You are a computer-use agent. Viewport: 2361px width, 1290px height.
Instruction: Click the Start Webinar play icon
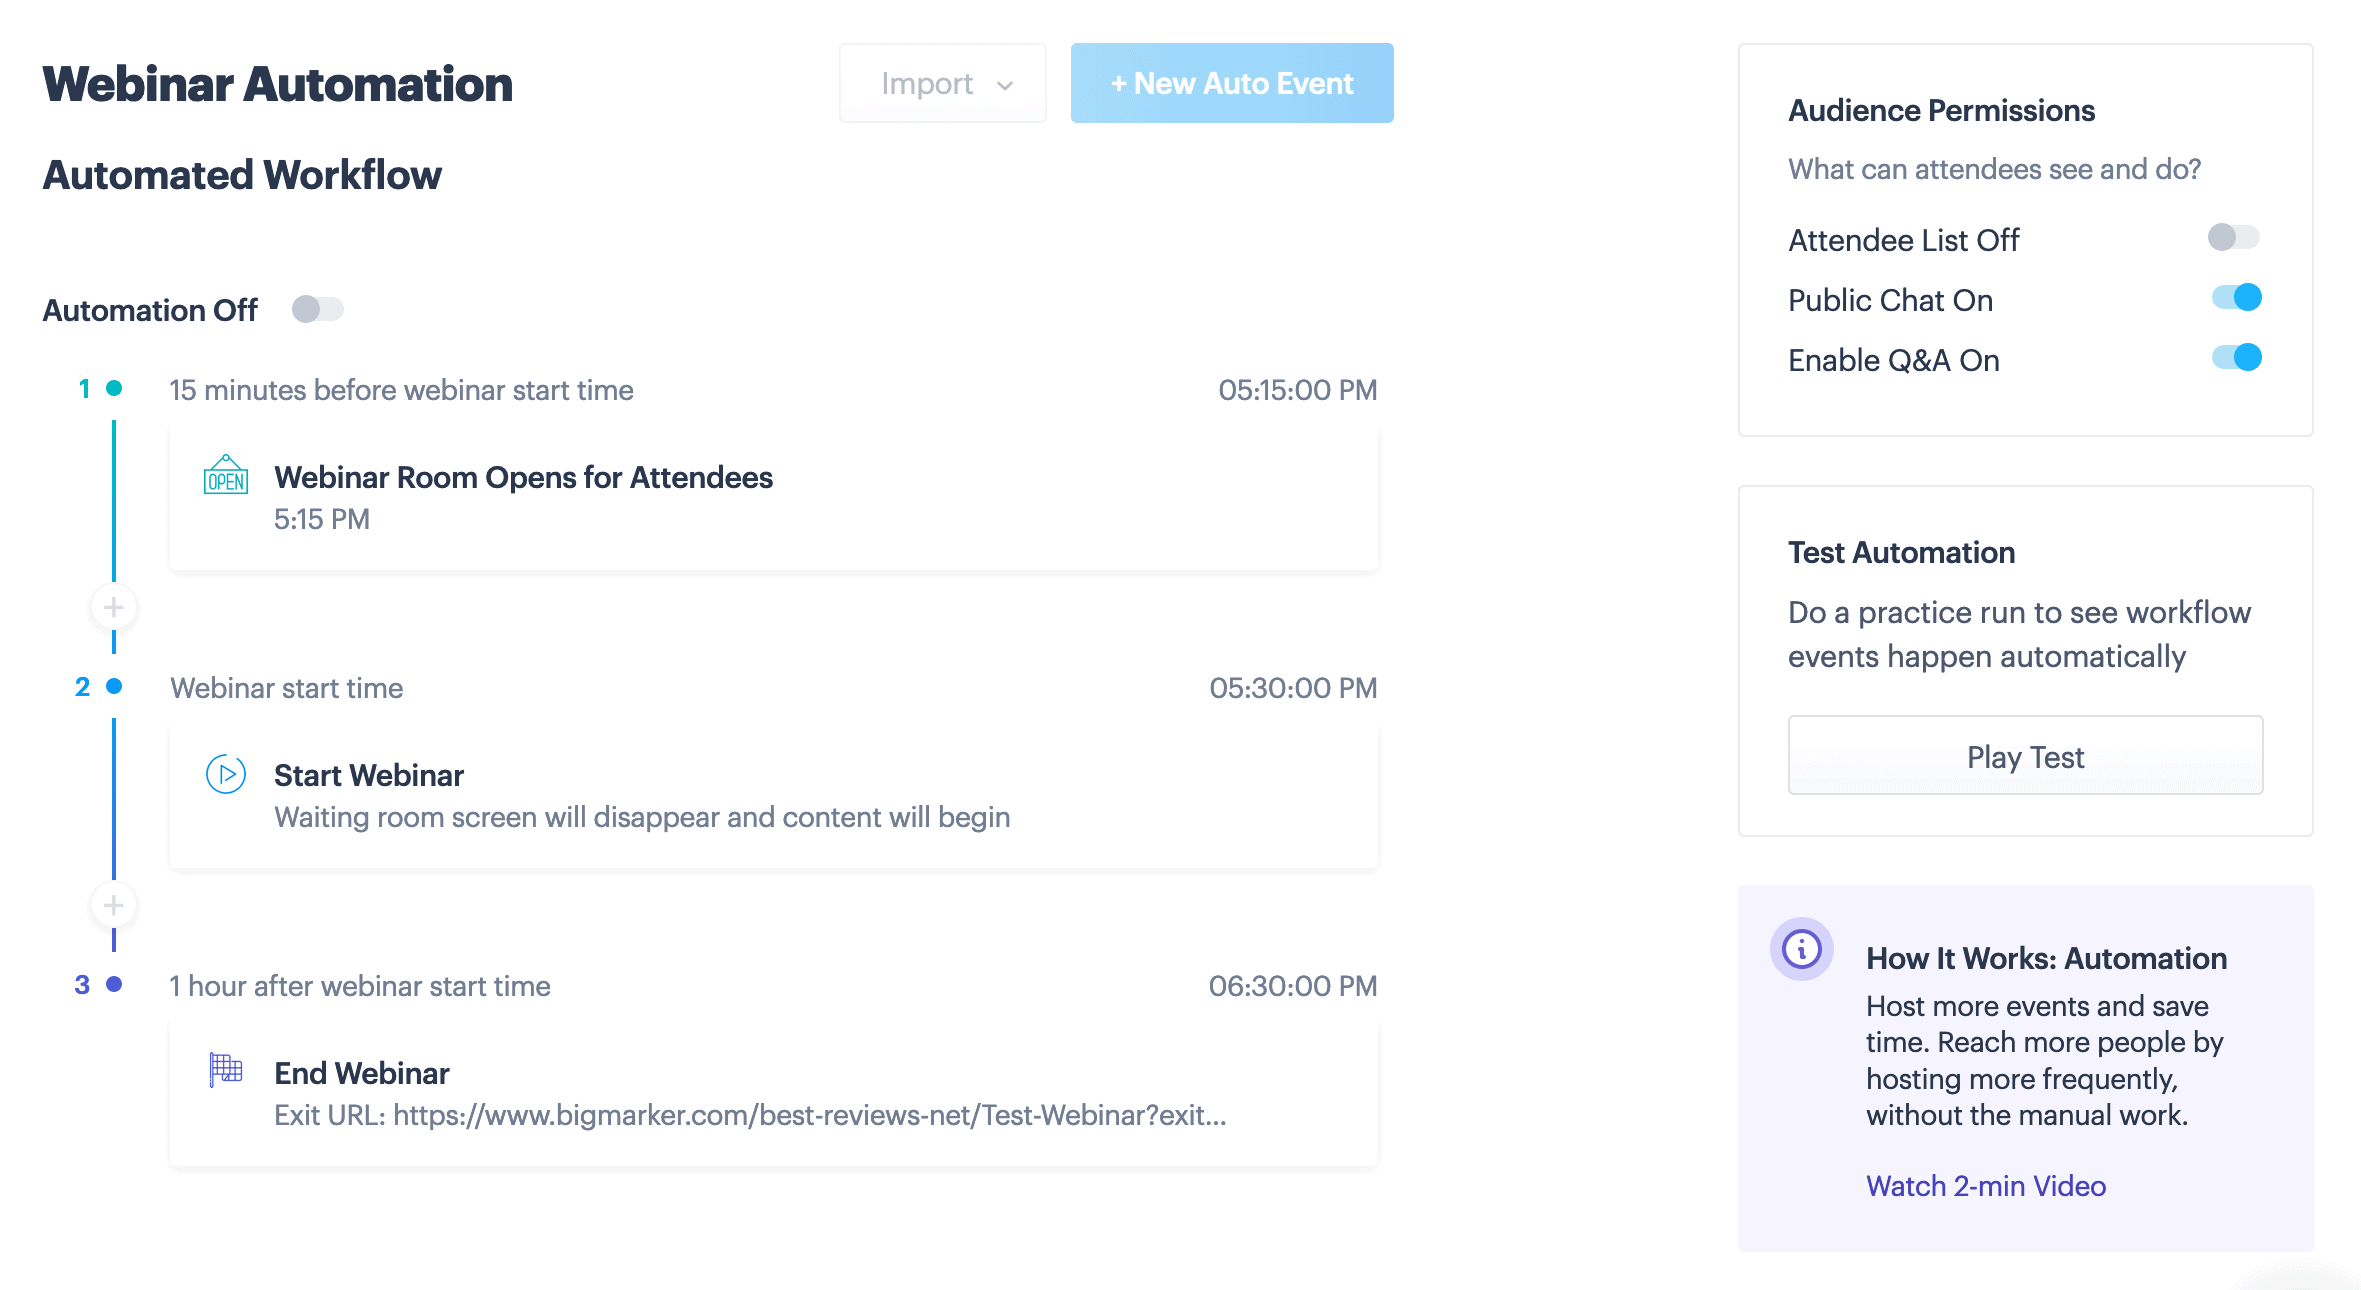pyautogui.click(x=226, y=774)
